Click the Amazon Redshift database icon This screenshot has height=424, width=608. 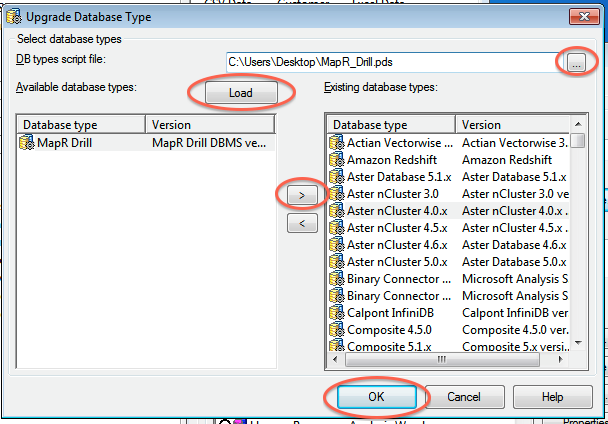pyautogui.click(x=338, y=159)
